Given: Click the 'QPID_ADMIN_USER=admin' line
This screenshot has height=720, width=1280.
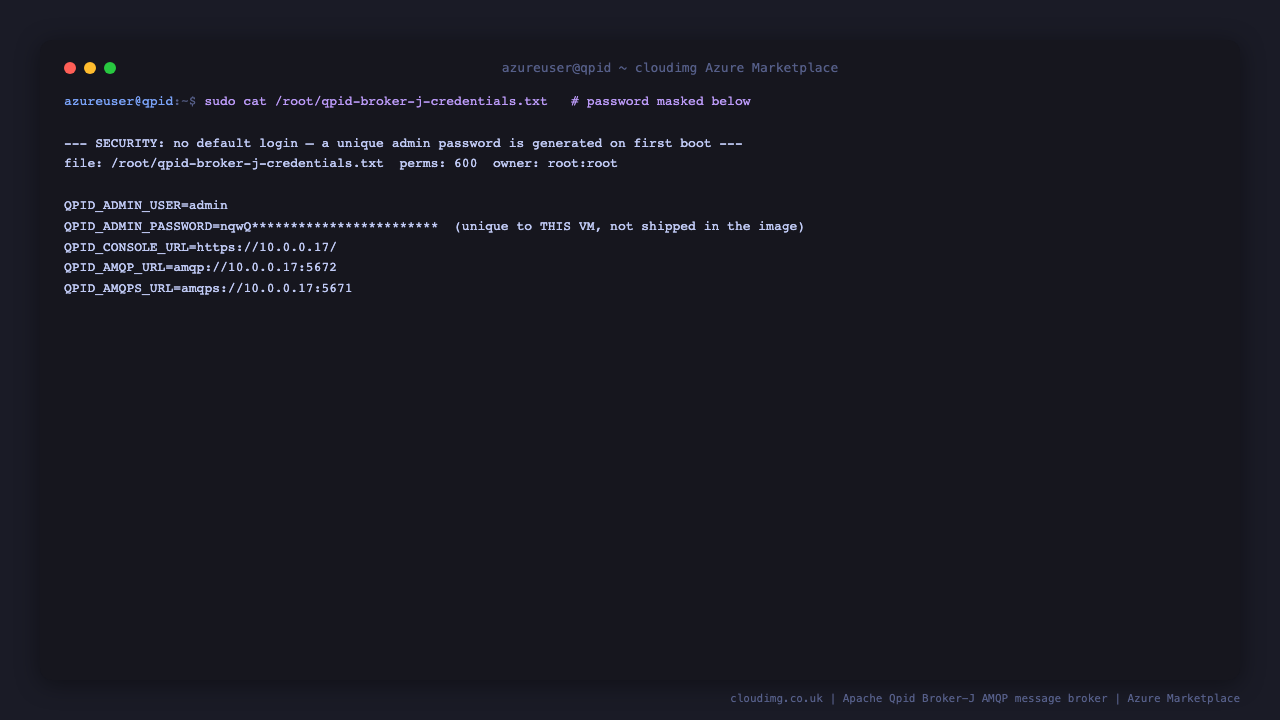Looking at the screenshot, I should click(x=146, y=205).
